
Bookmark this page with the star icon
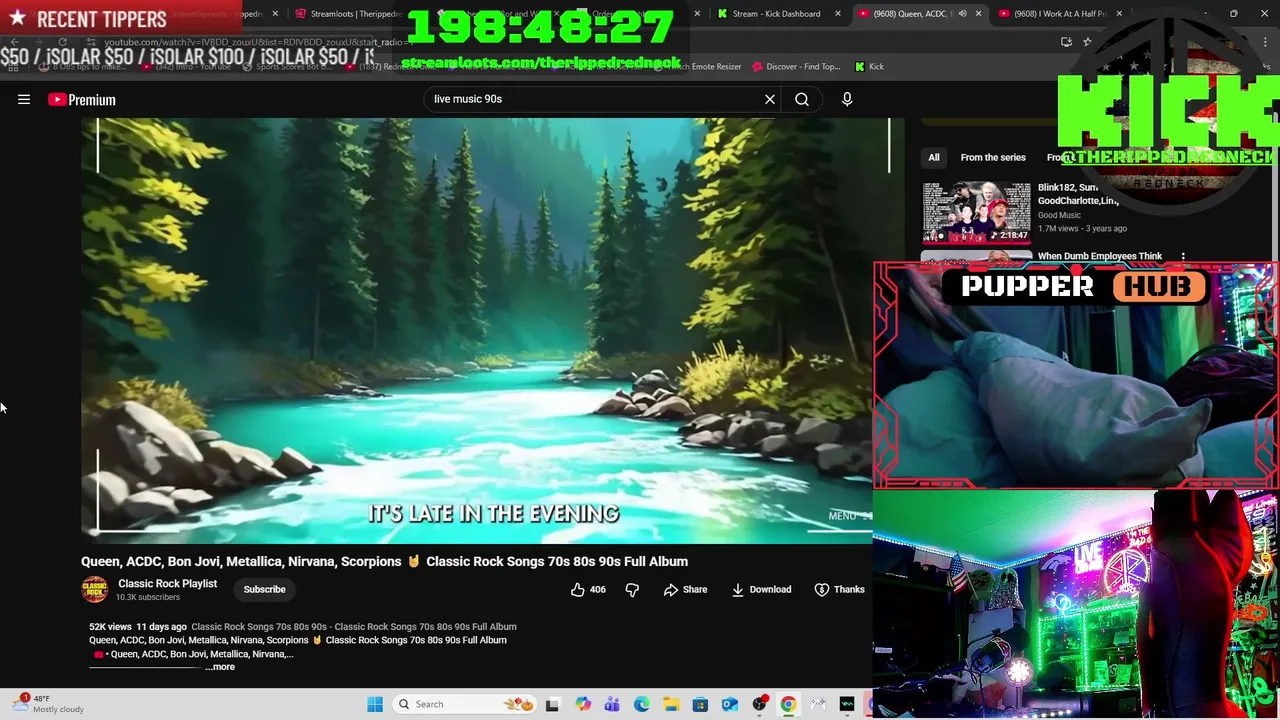pos(1087,42)
